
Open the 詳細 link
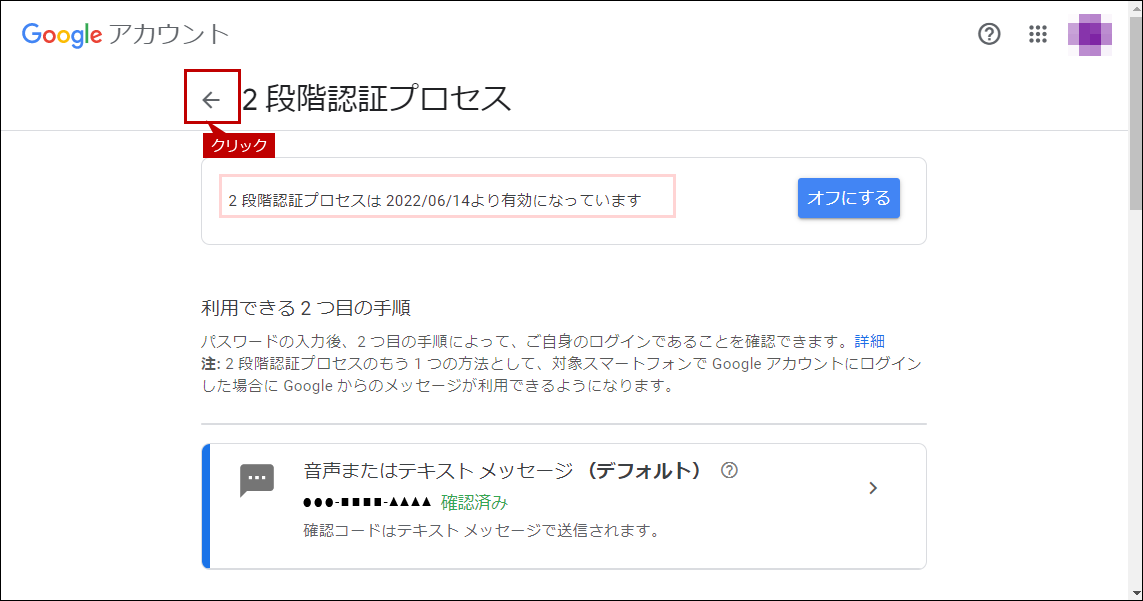(x=869, y=341)
